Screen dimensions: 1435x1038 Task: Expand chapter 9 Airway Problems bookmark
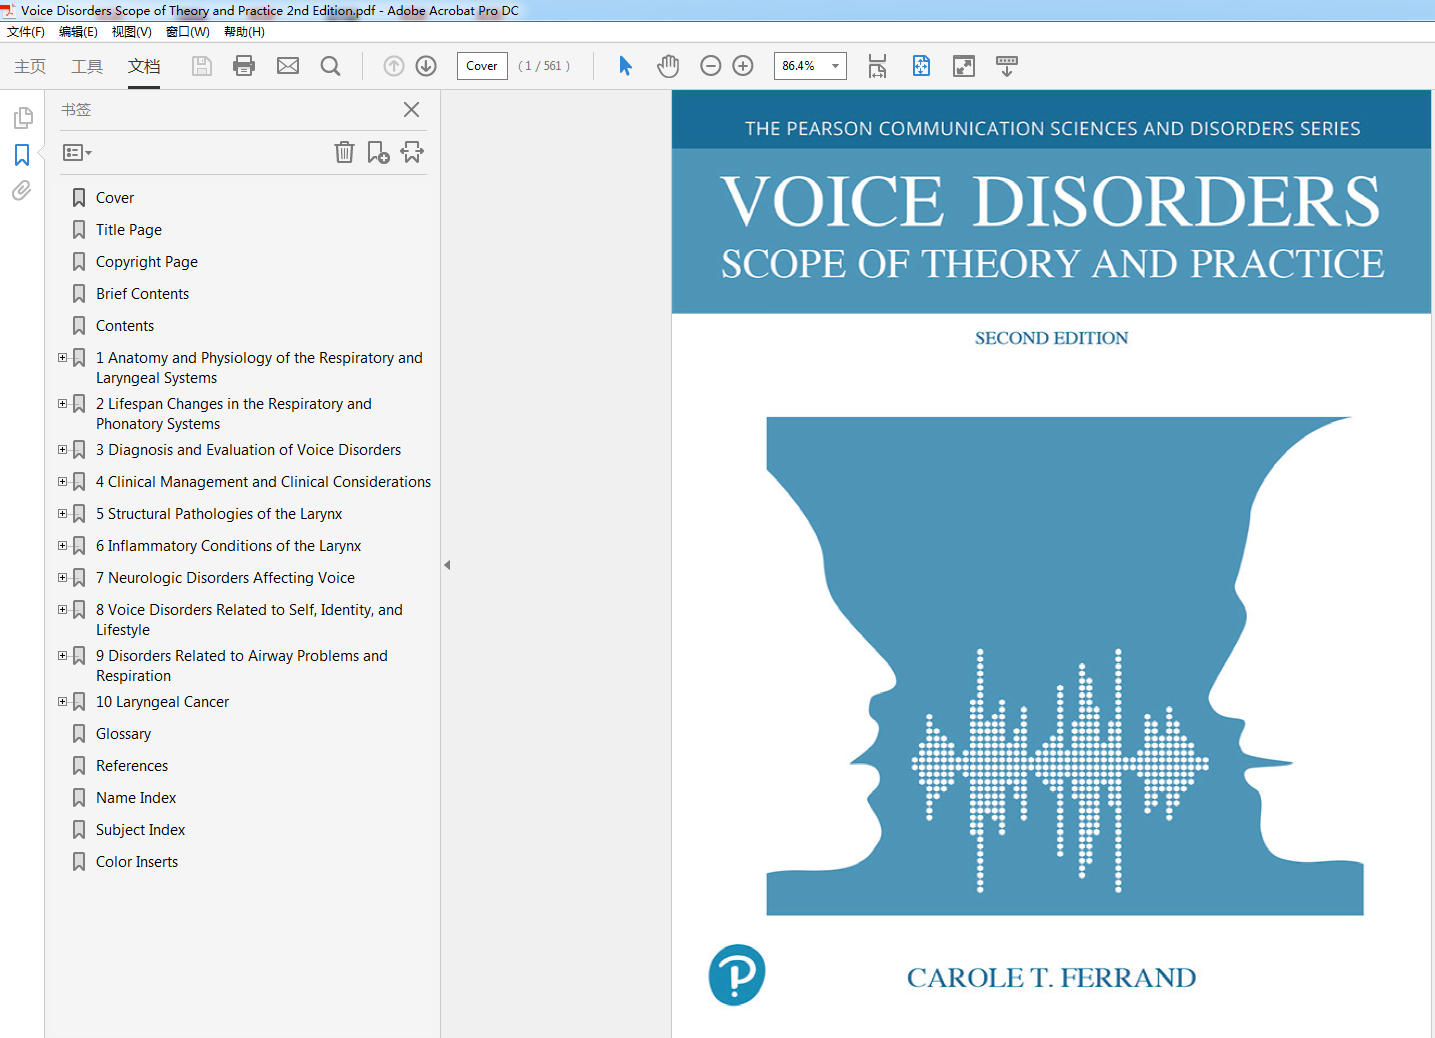point(63,656)
